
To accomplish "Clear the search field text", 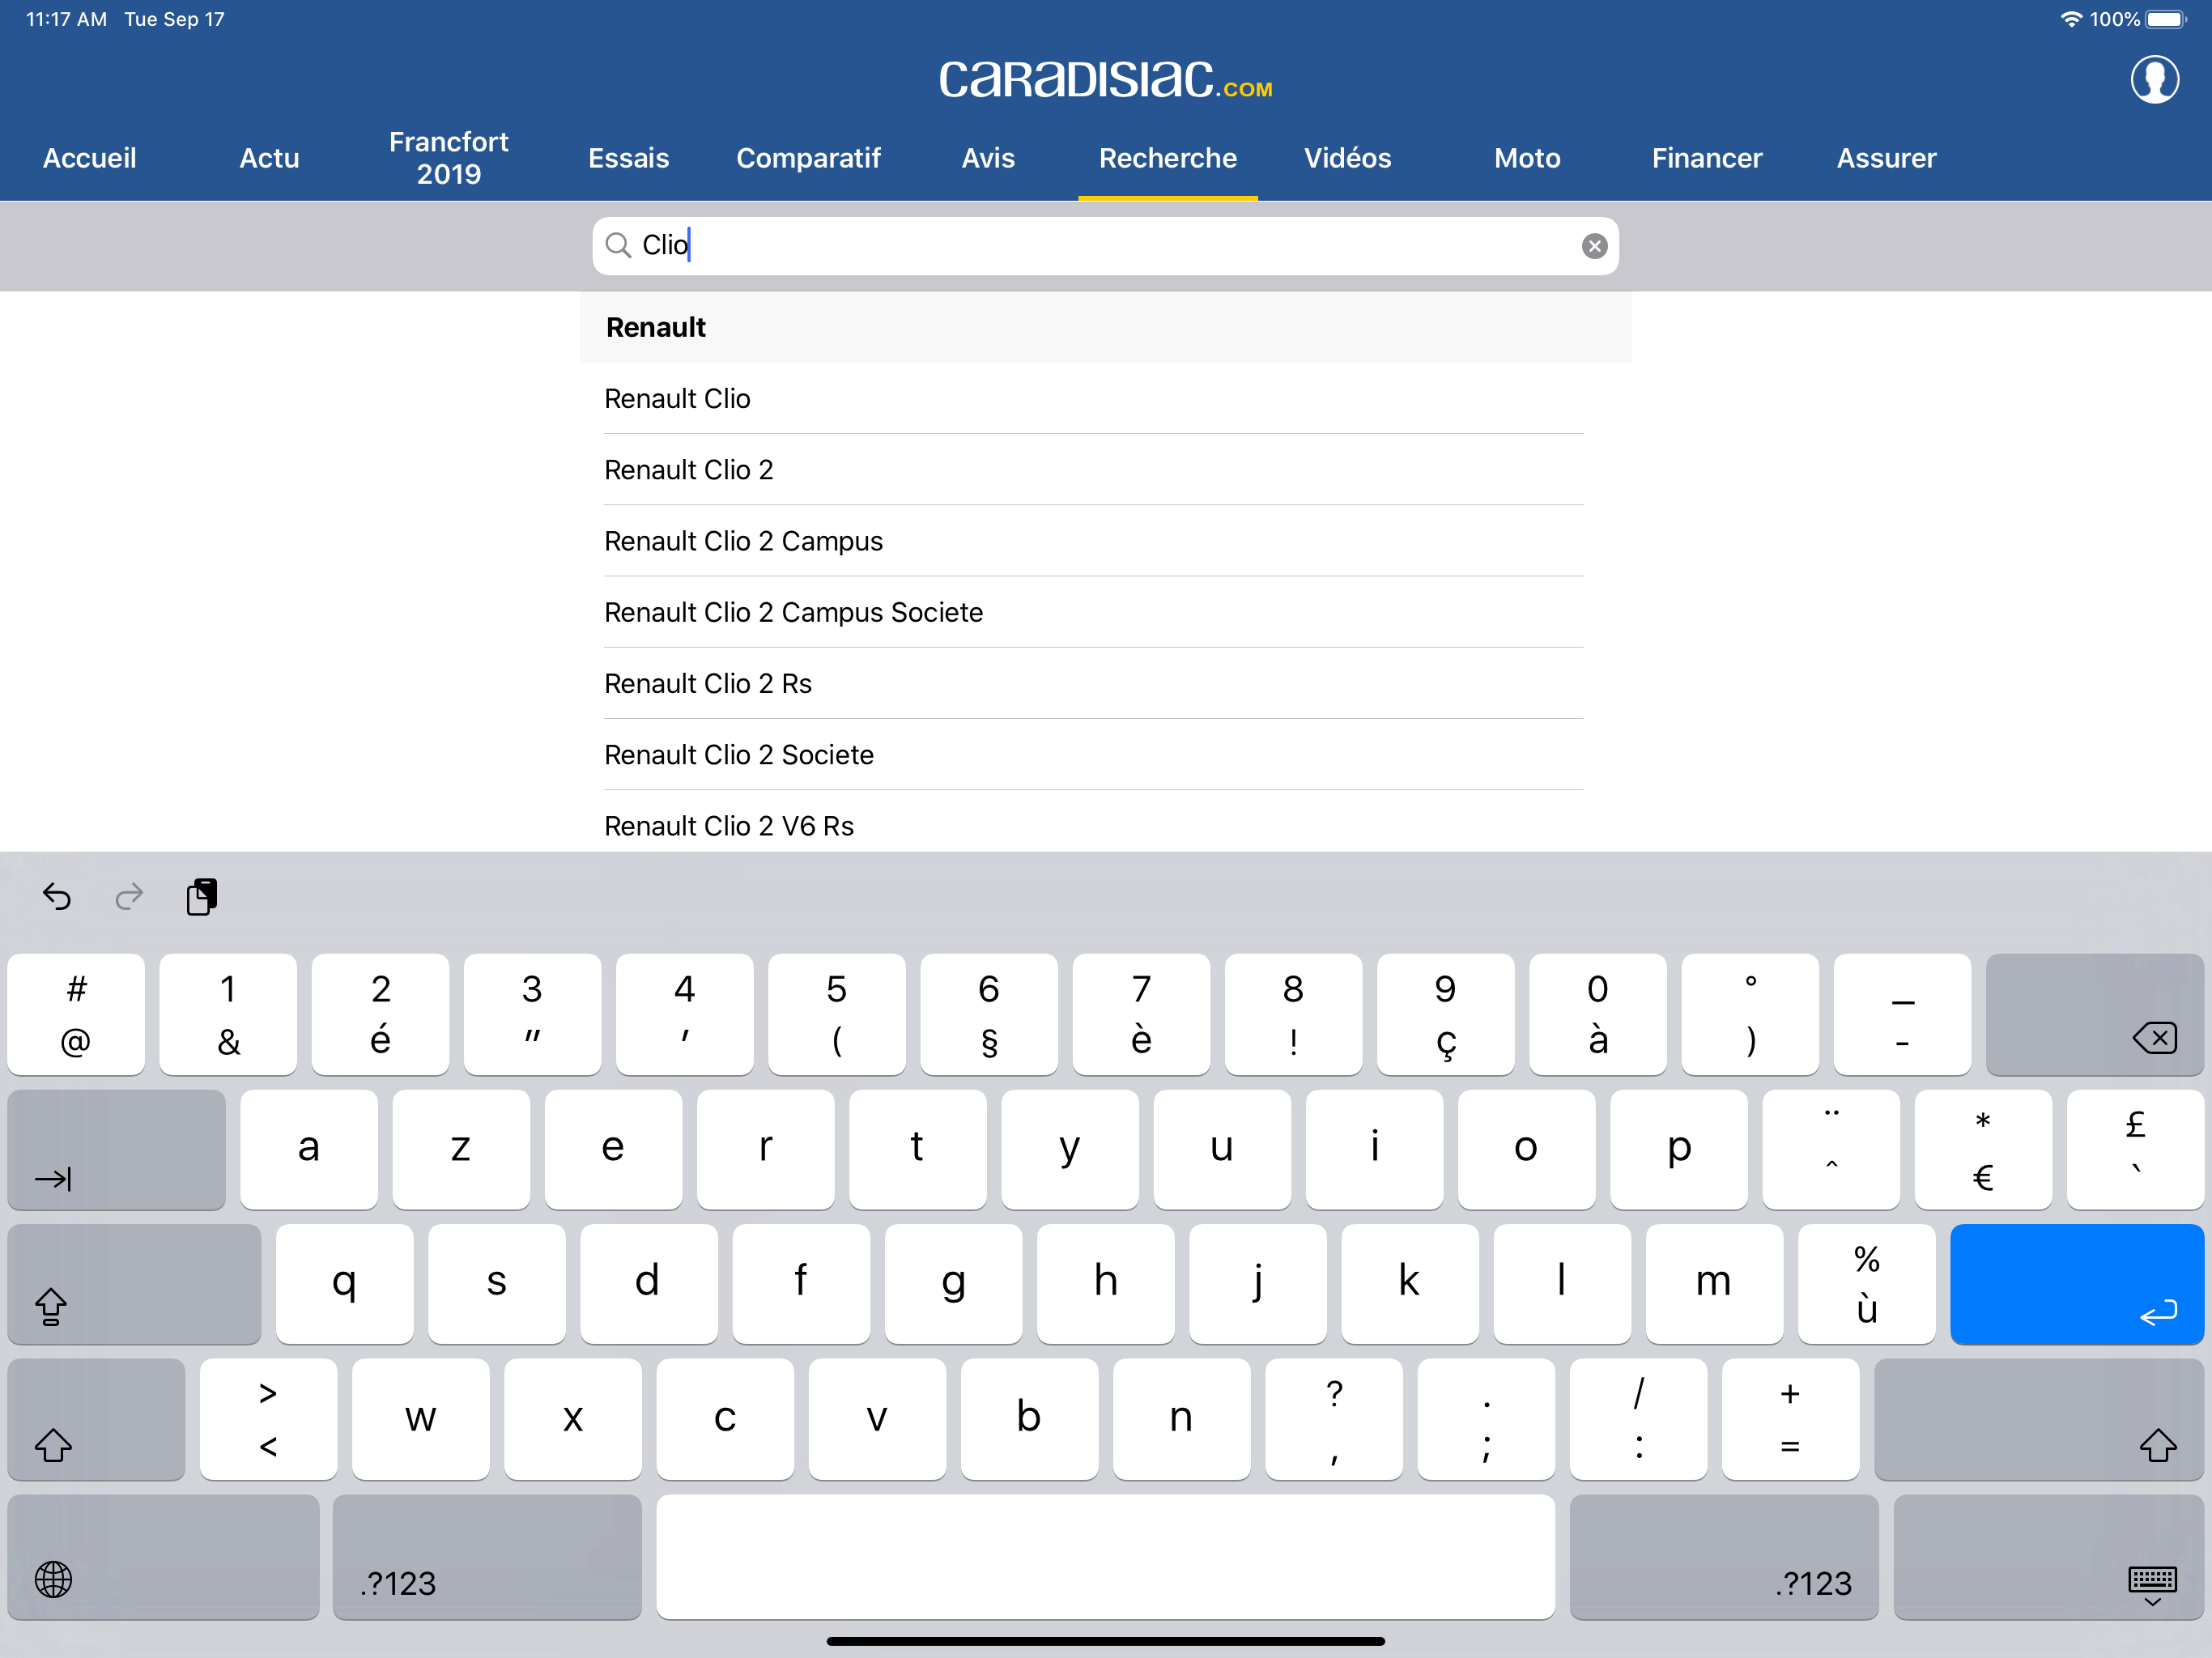I will pyautogui.click(x=1594, y=246).
